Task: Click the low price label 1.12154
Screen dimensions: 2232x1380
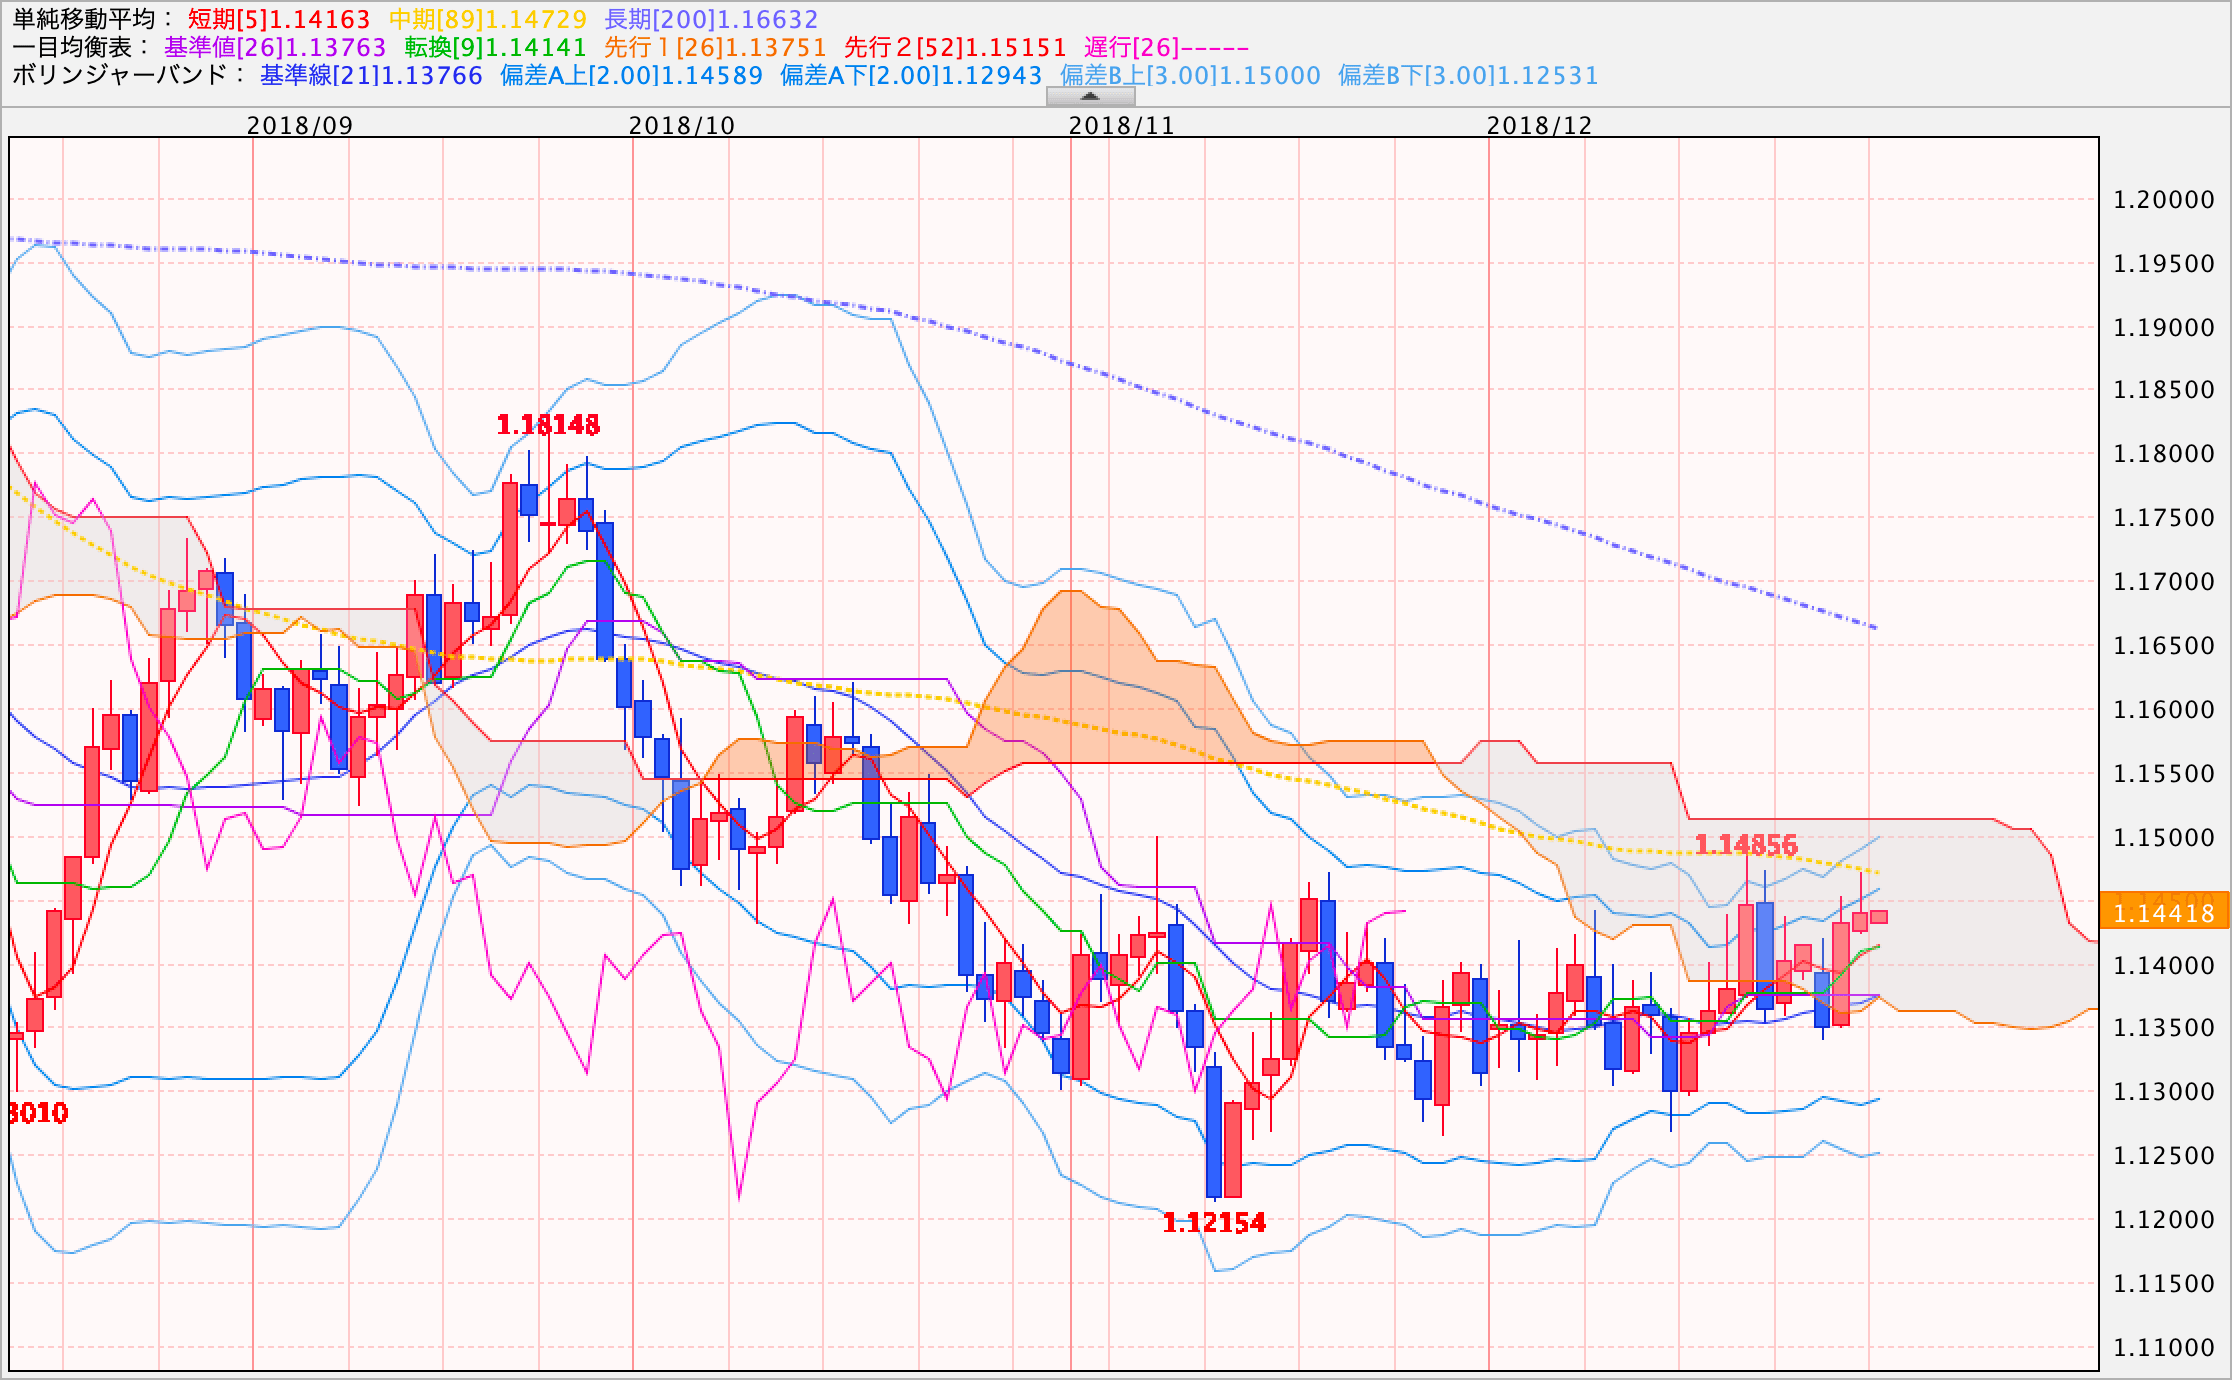Action: [x=1214, y=1222]
